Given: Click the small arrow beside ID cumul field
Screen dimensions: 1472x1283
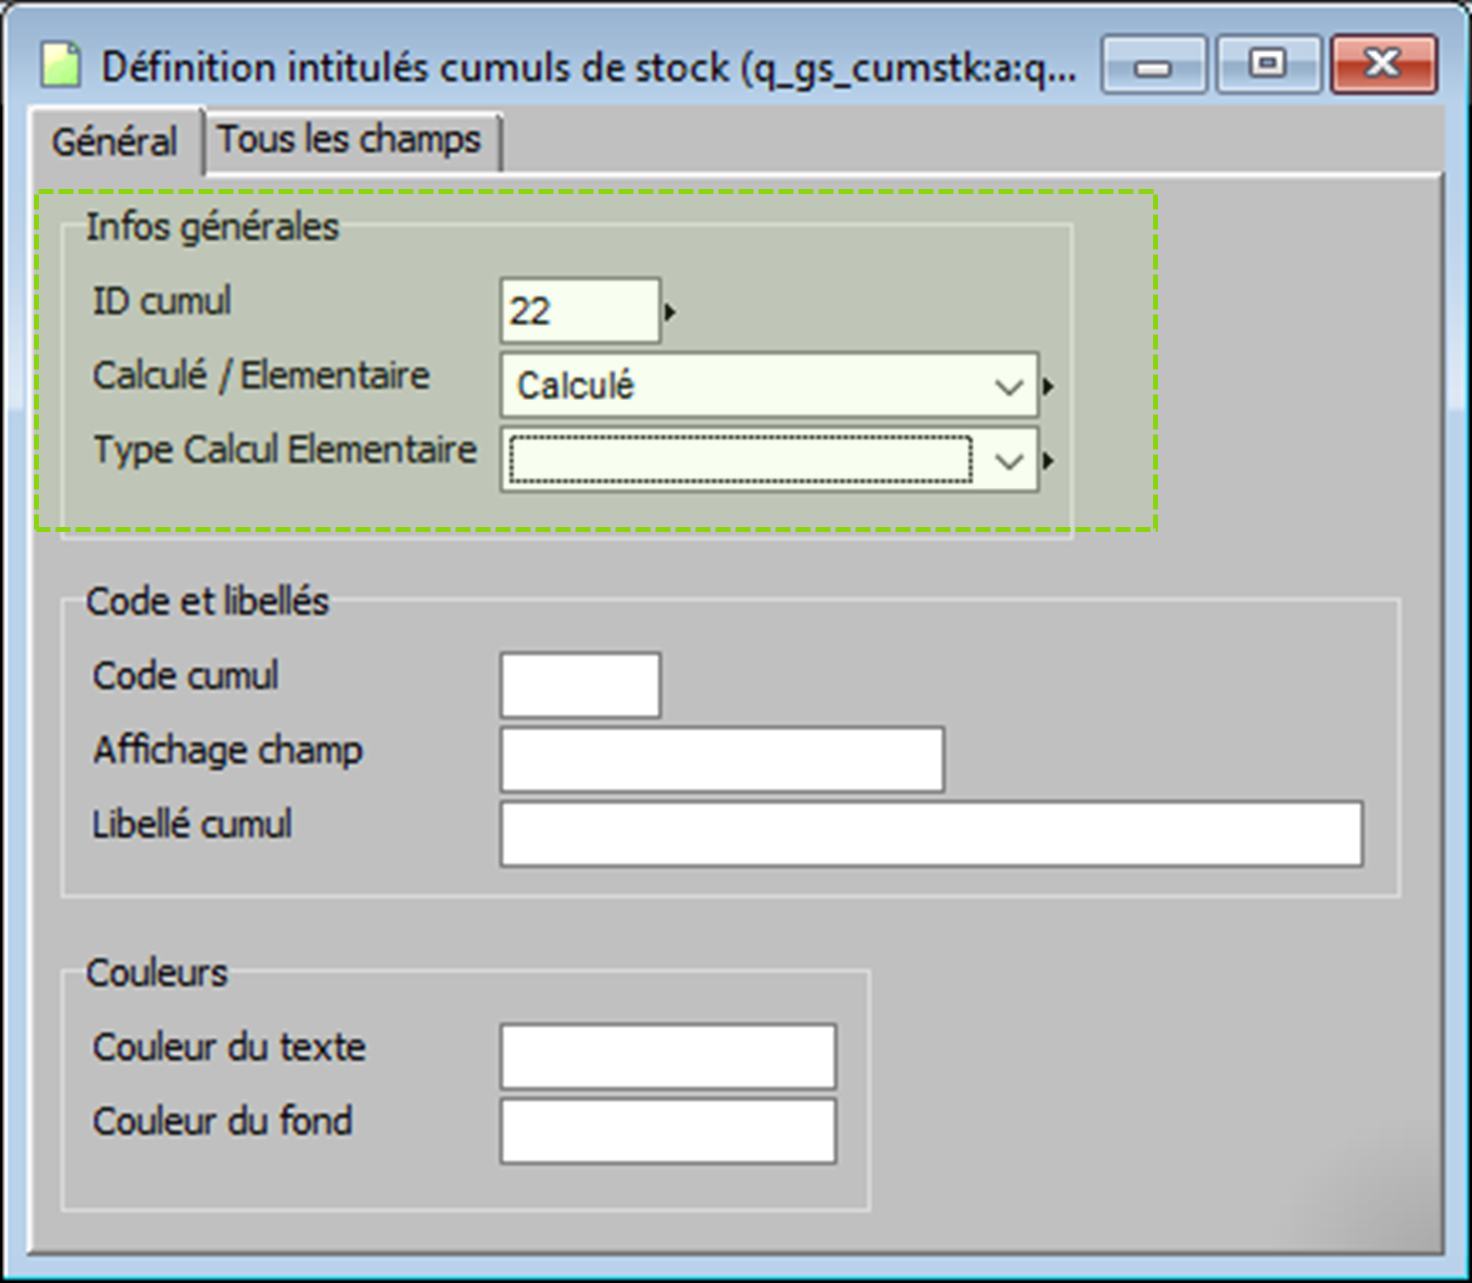Looking at the screenshot, I should [x=670, y=312].
